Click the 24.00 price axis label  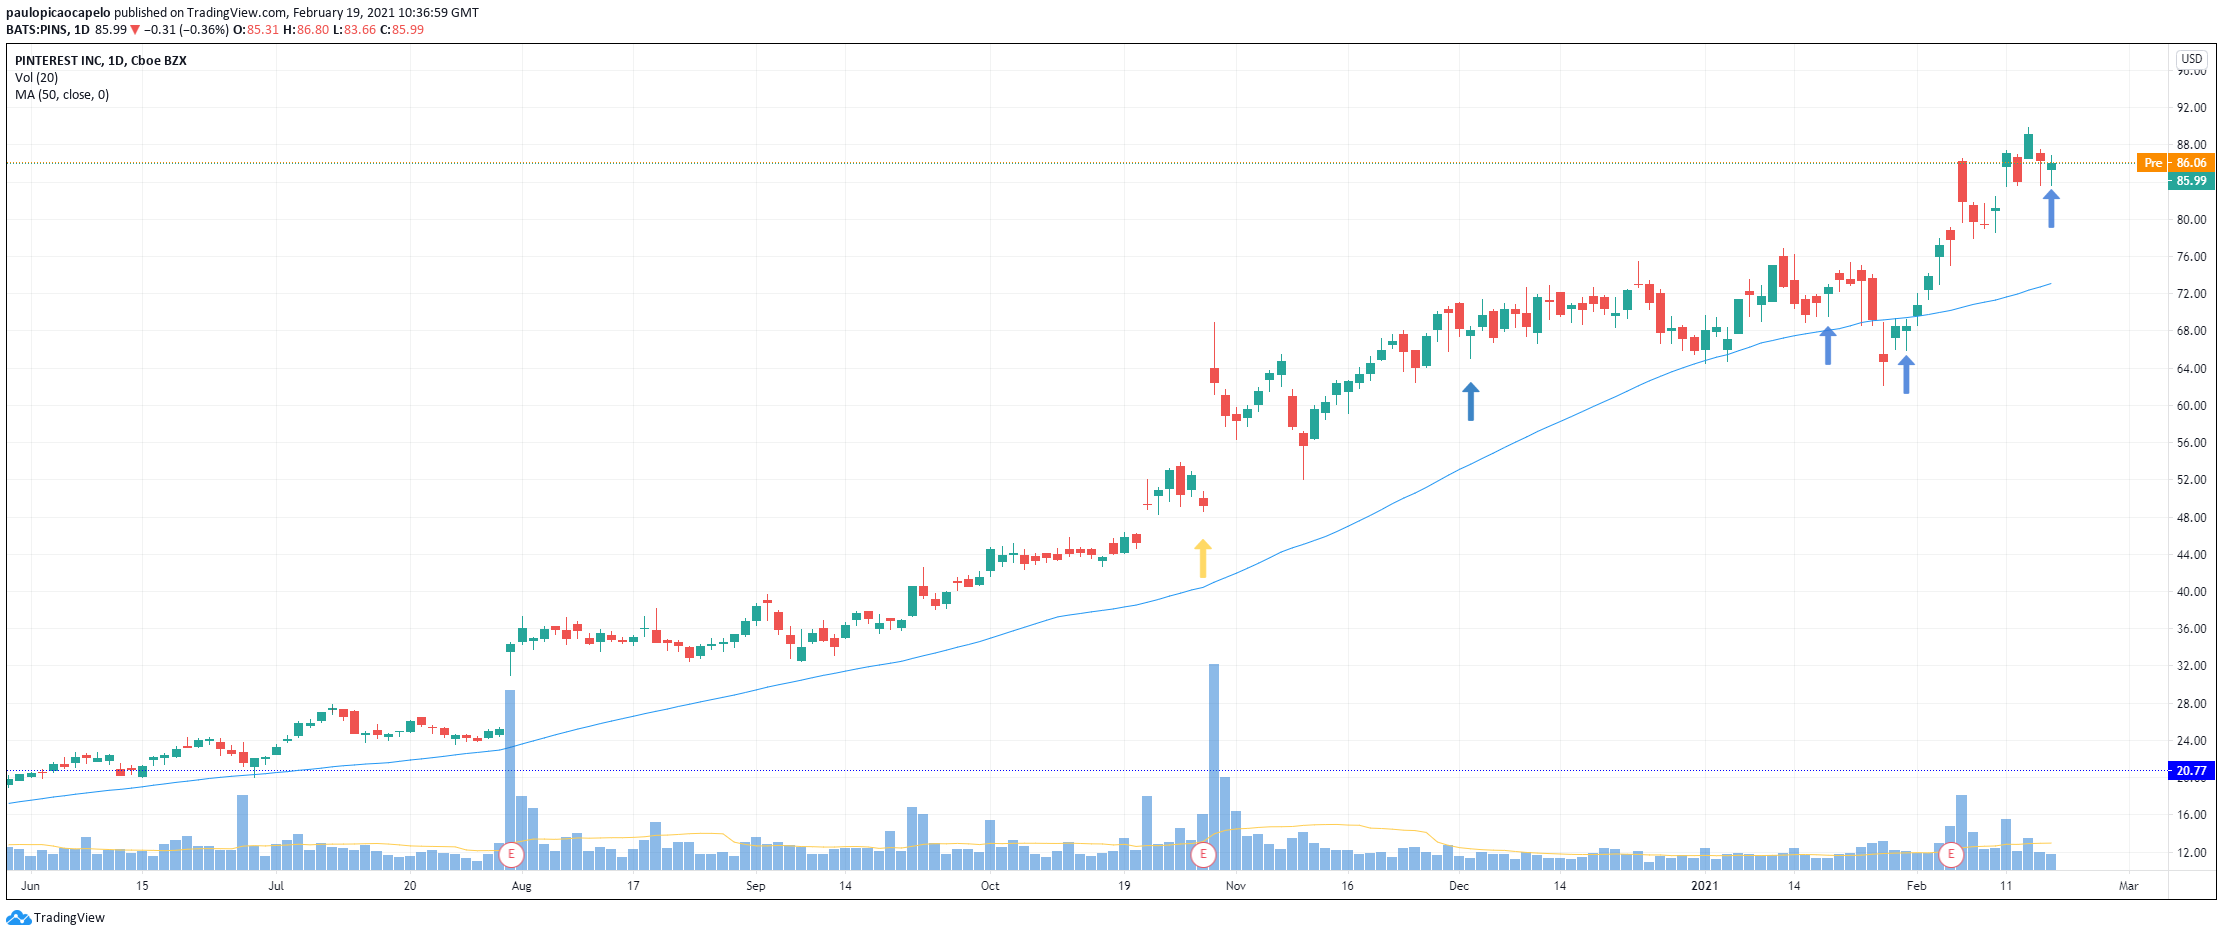(2191, 741)
